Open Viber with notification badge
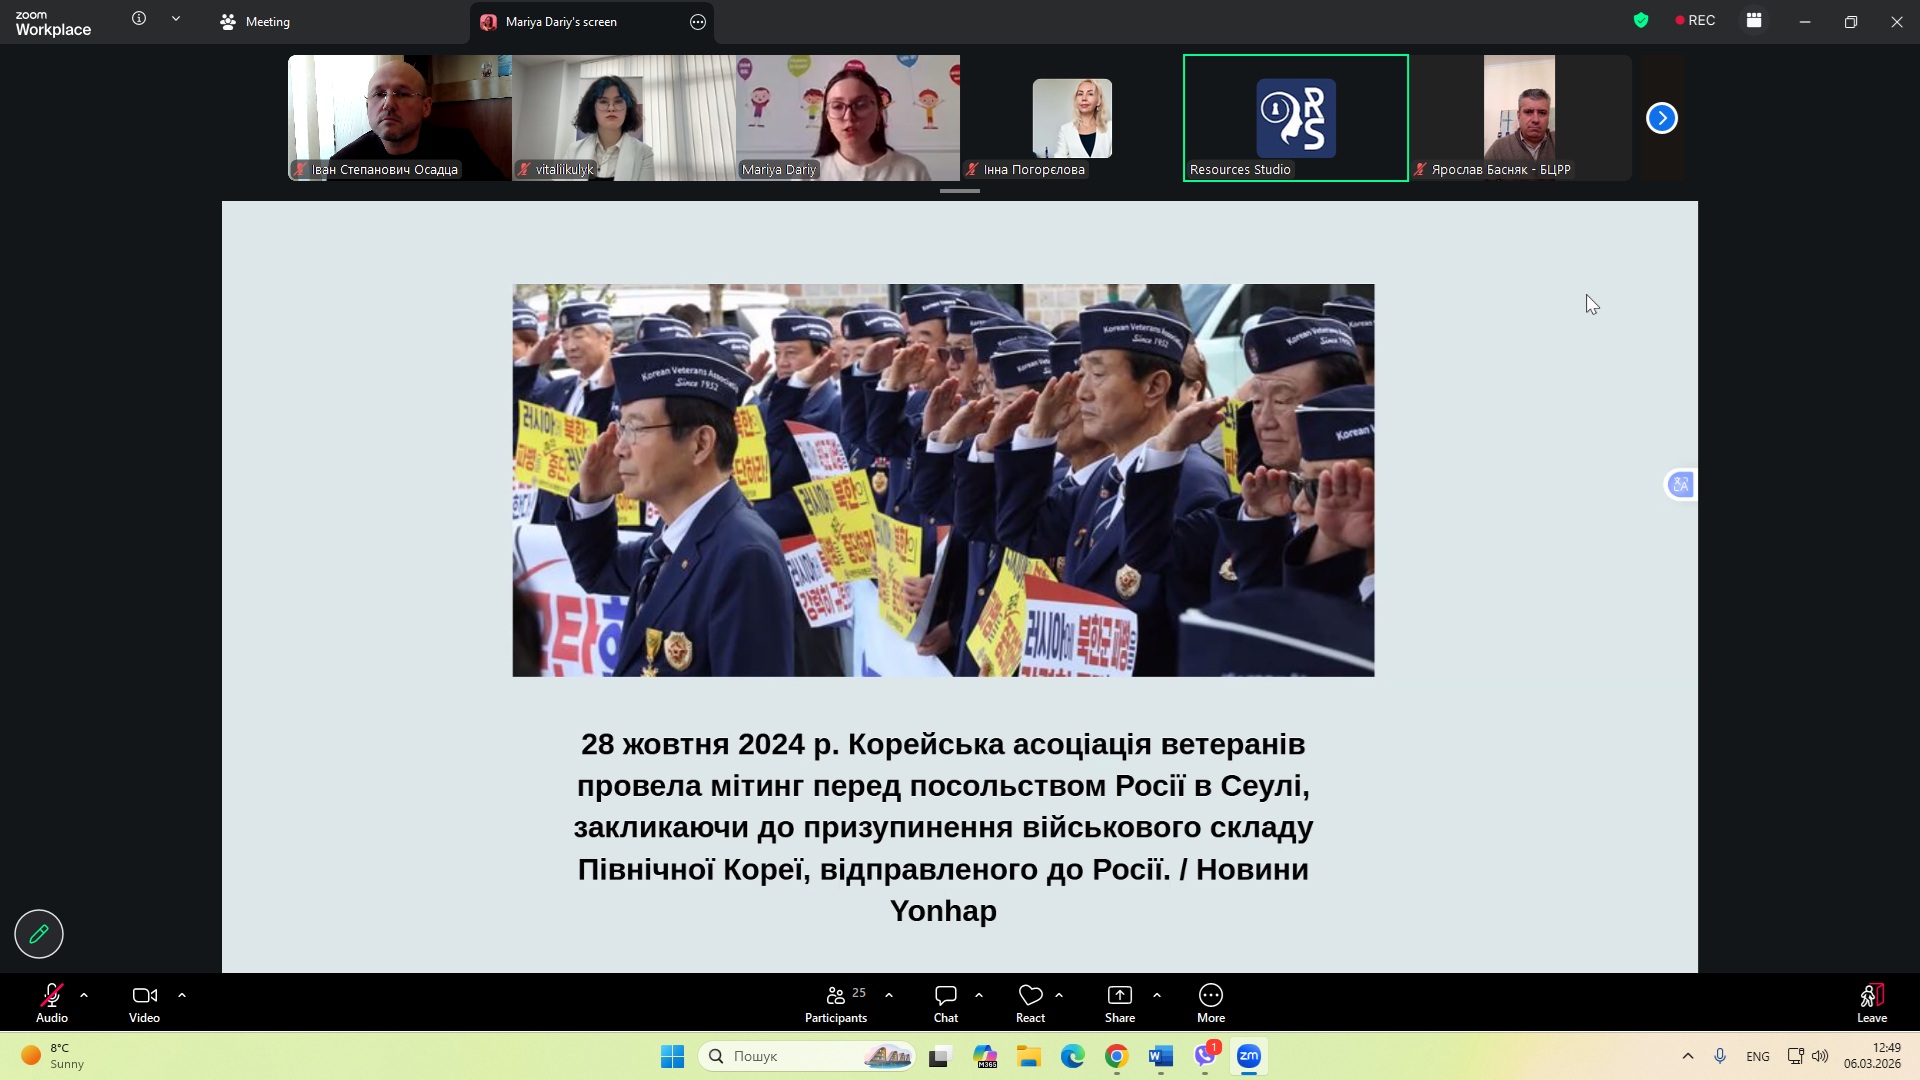This screenshot has height=1080, width=1920. pyautogui.click(x=1206, y=1055)
